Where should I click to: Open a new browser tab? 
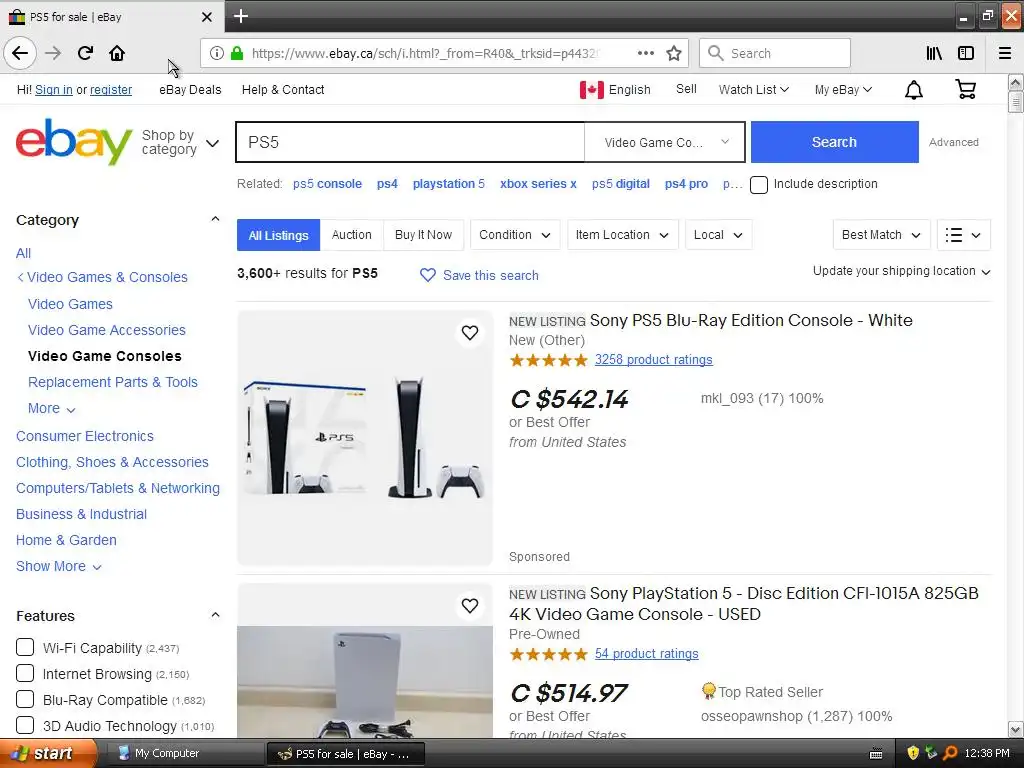(x=241, y=16)
